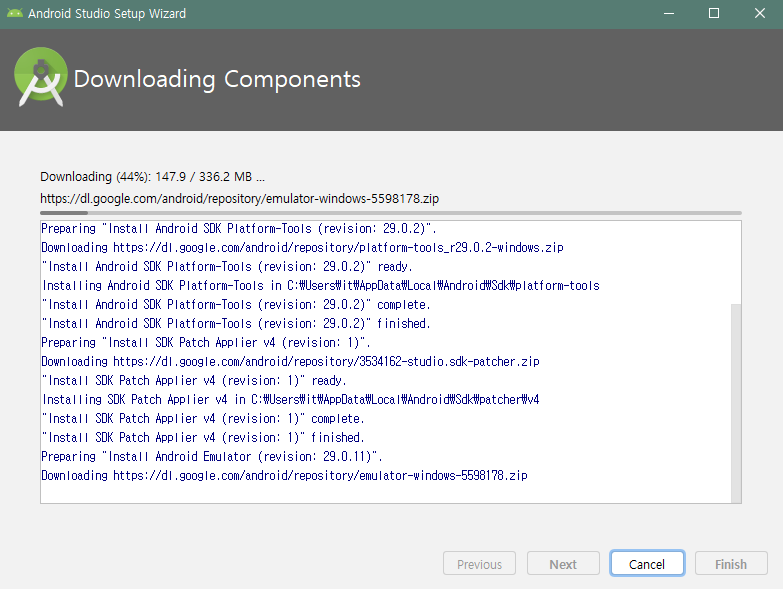This screenshot has height=589, width=783.
Task: Click the disabled Previous button
Action: click(x=479, y=564)
